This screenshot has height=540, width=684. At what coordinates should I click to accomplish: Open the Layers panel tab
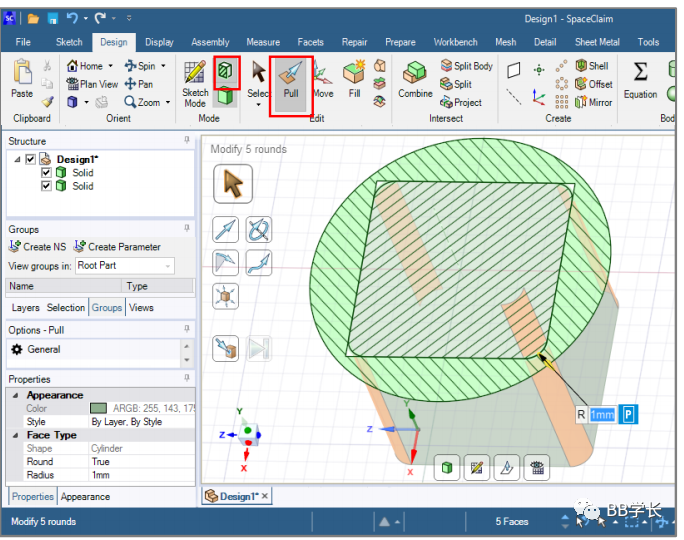(x=25, y=308)
